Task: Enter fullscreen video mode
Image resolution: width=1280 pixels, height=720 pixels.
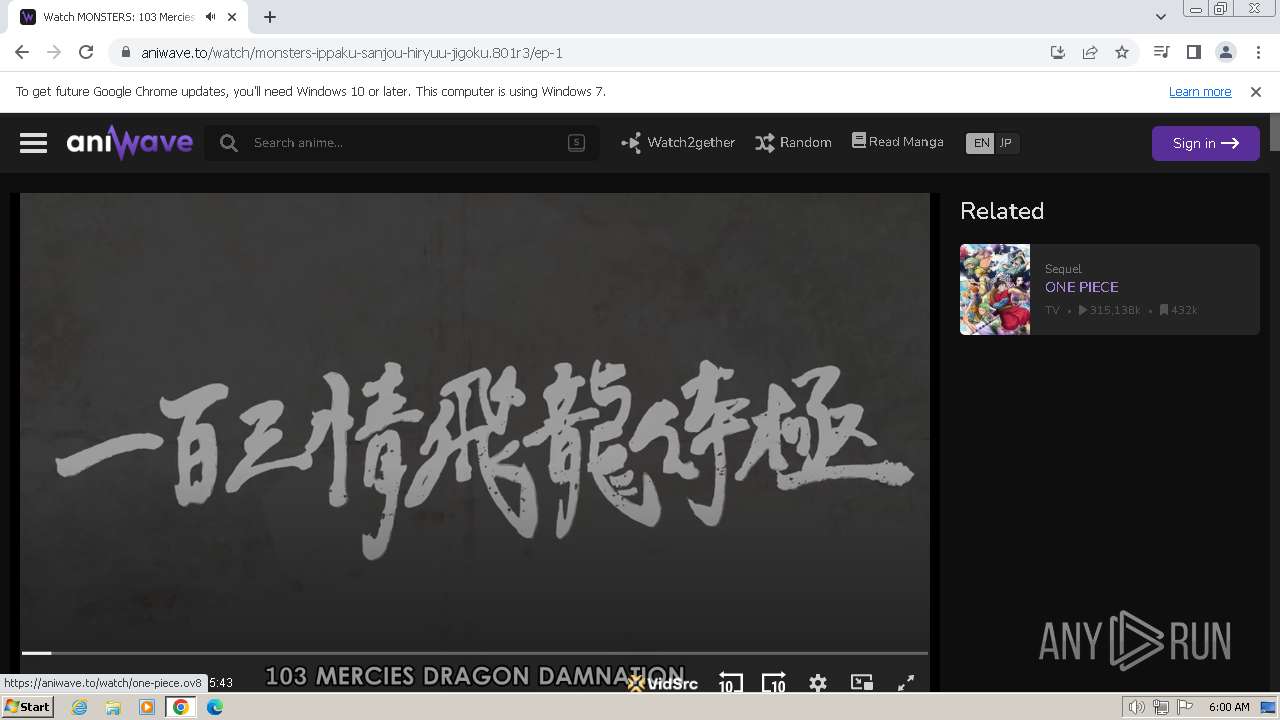Action: 906,682
